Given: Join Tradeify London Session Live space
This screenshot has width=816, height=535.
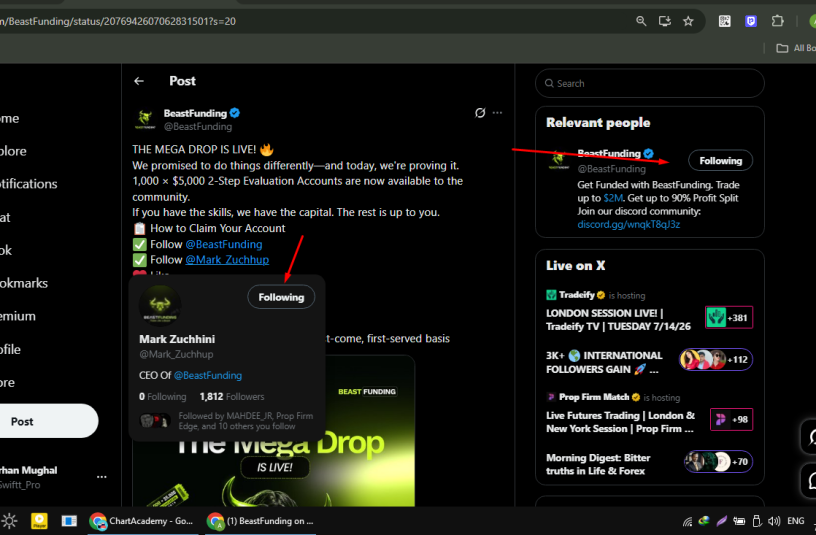Looking at the screenshot, I should click(x=649, y=312).
